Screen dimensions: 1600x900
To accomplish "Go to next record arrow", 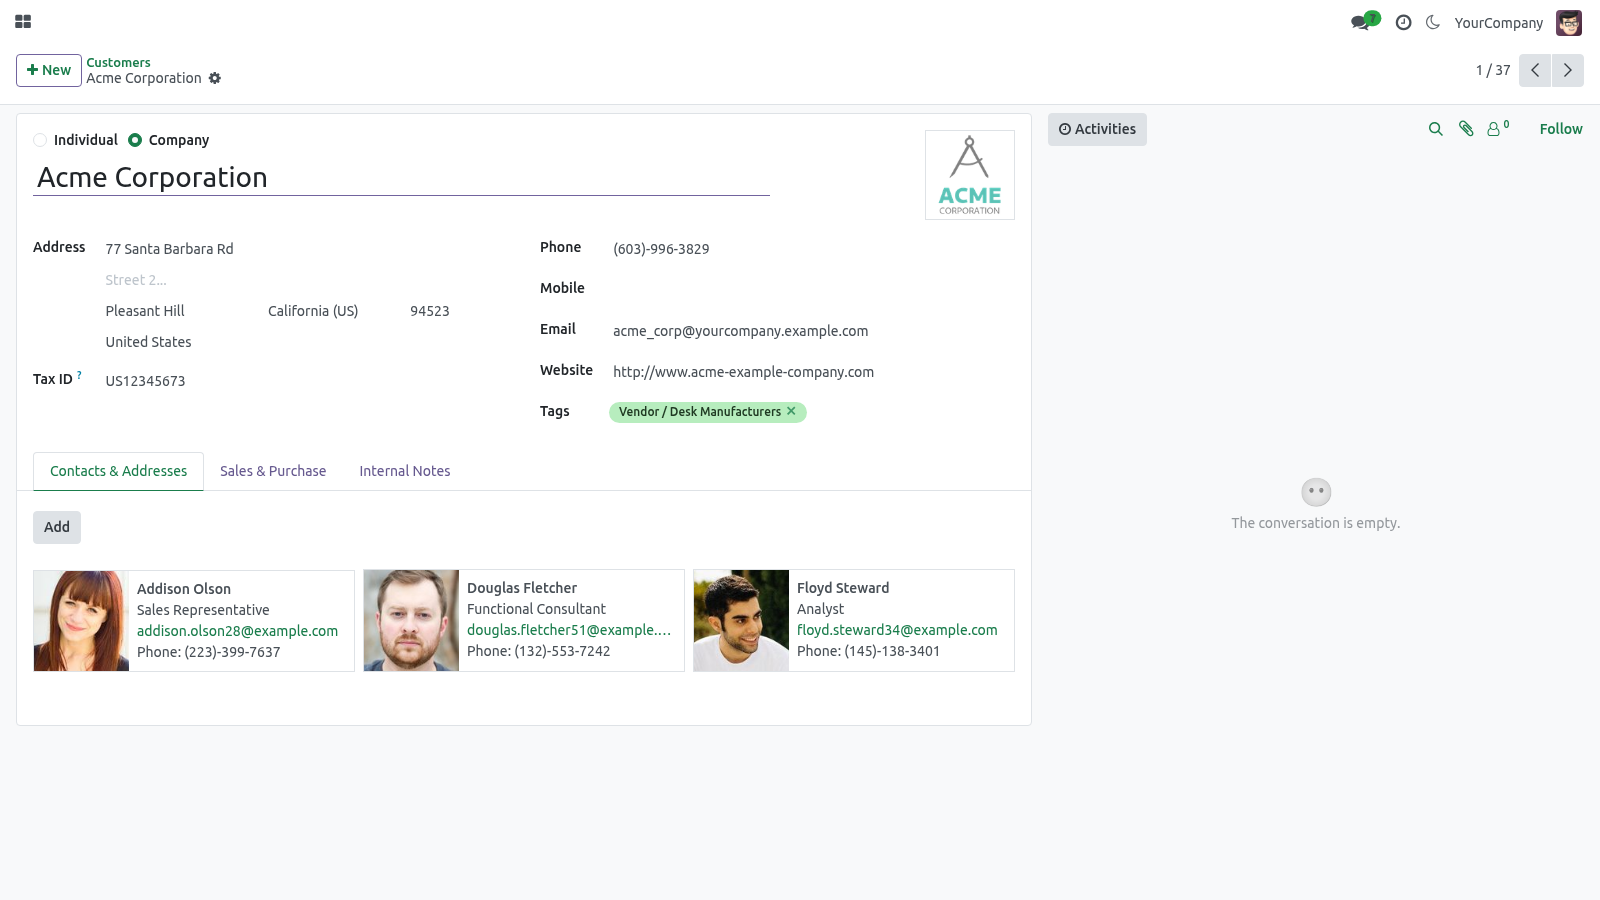I will pos(1567,70).
